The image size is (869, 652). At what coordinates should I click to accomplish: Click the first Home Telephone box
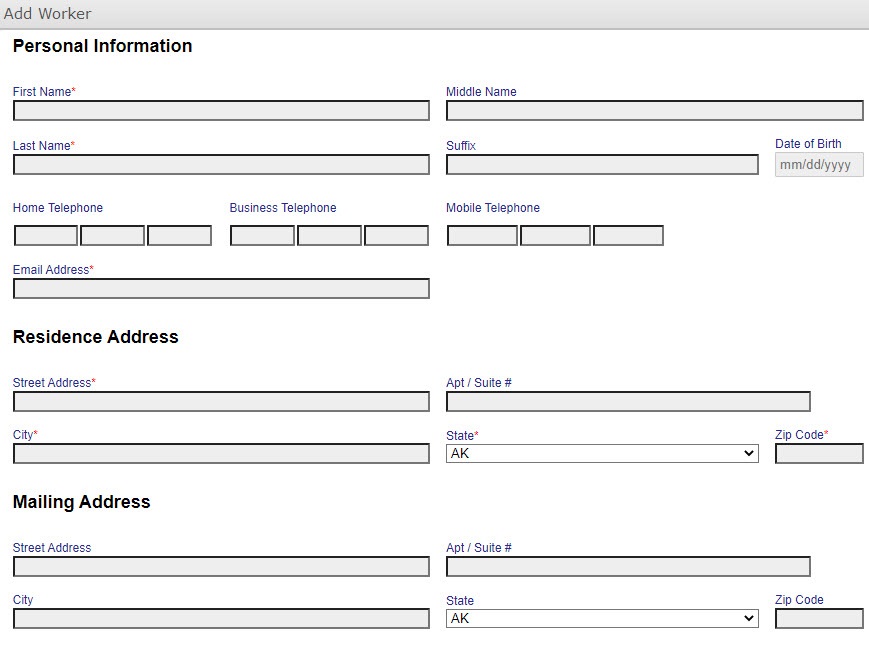coord(46,236)
